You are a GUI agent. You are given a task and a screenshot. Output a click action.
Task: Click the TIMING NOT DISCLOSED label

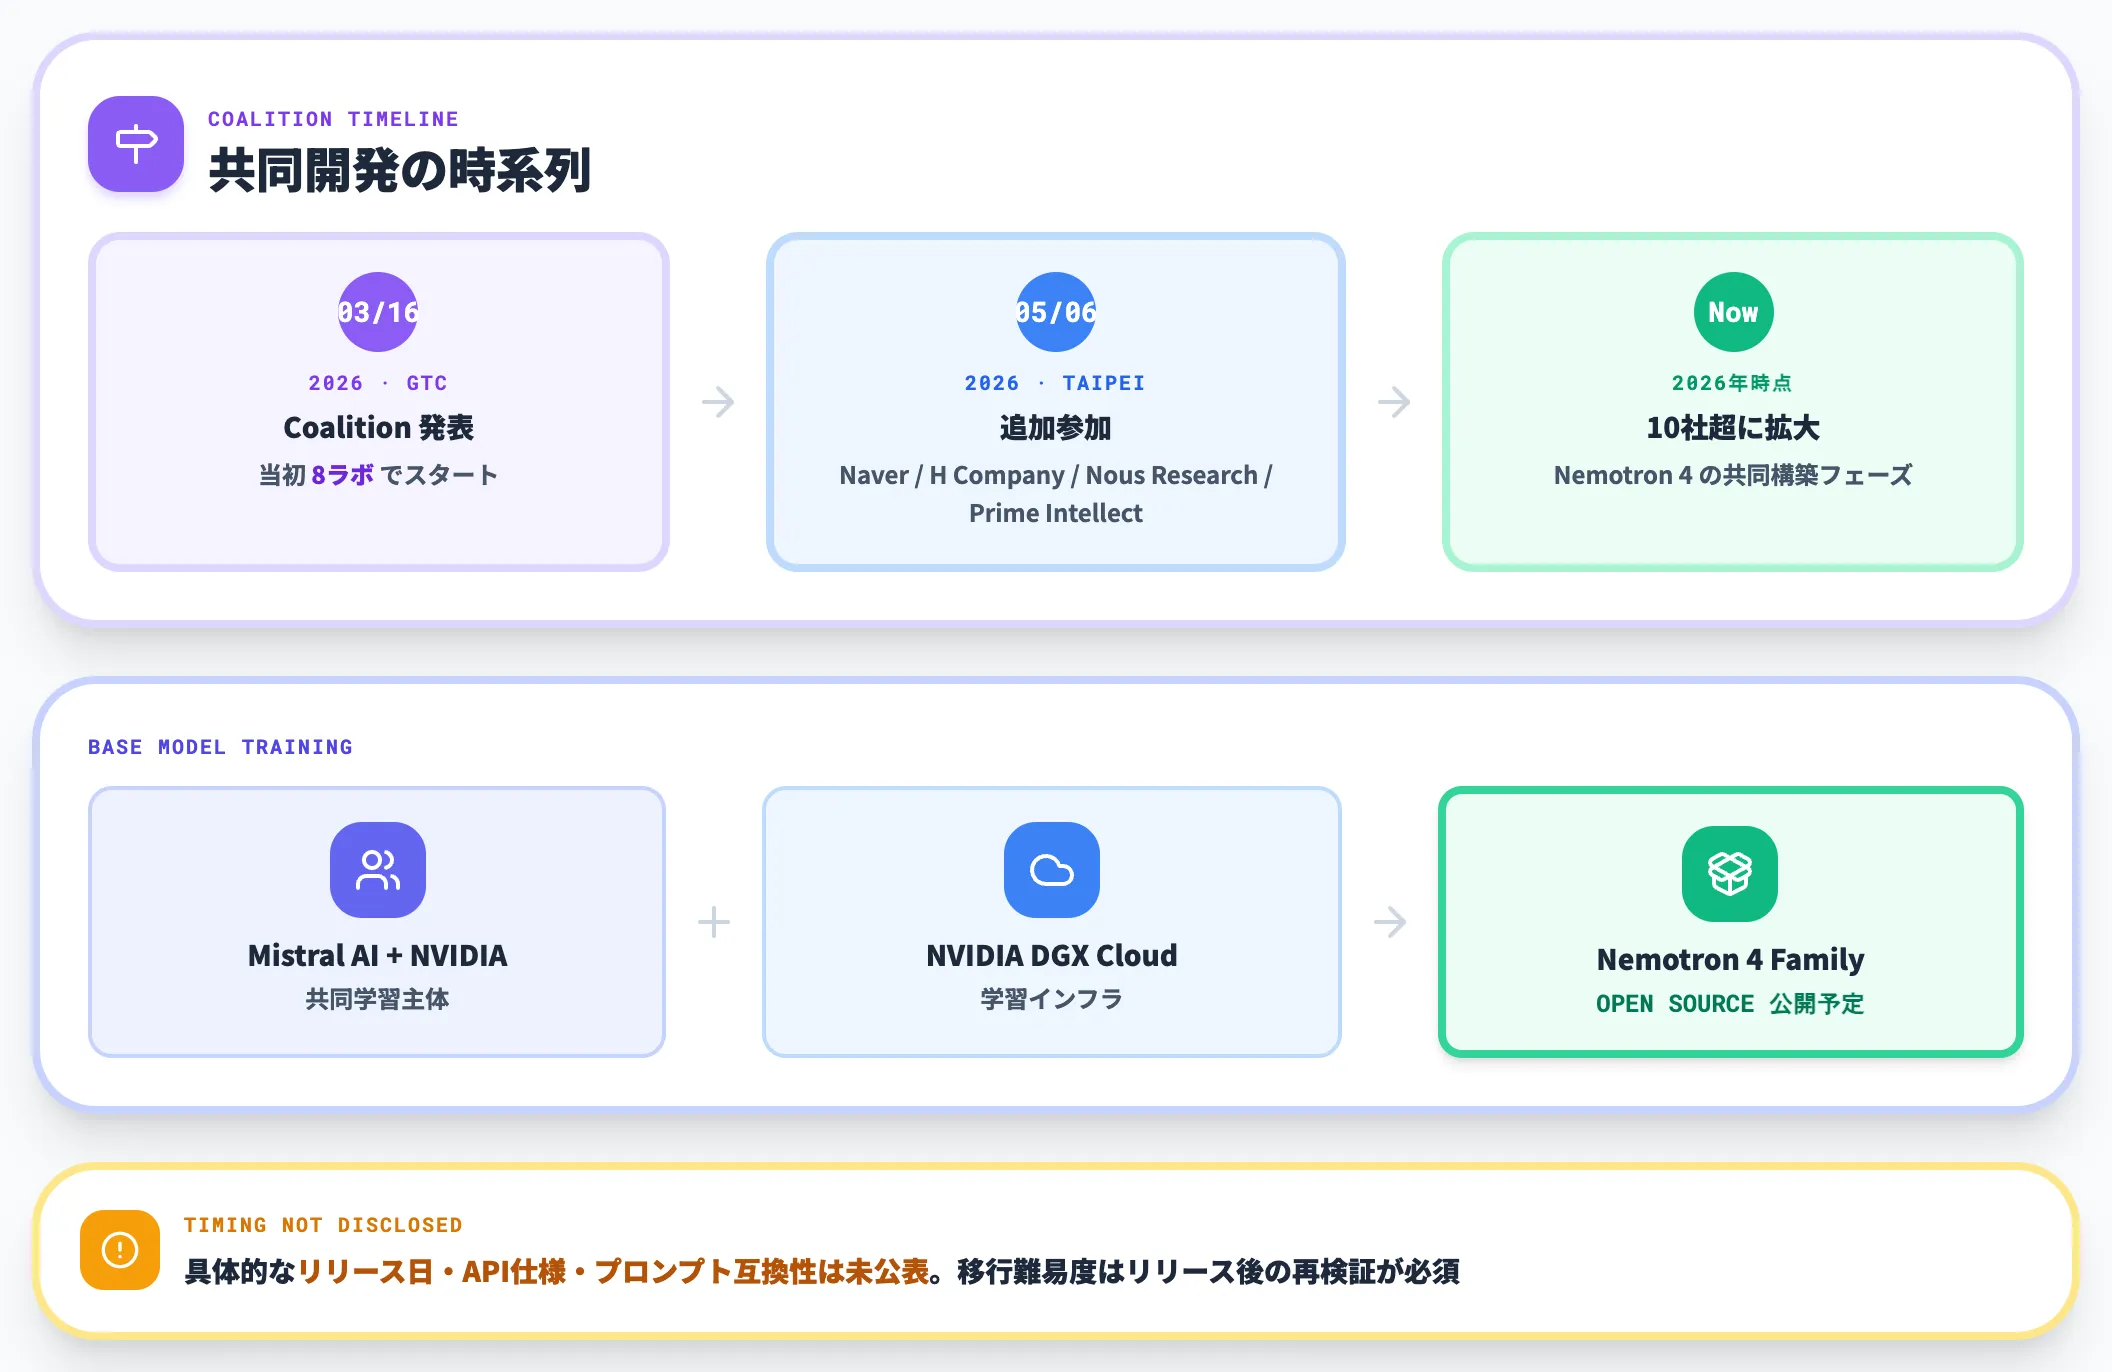323,1225
